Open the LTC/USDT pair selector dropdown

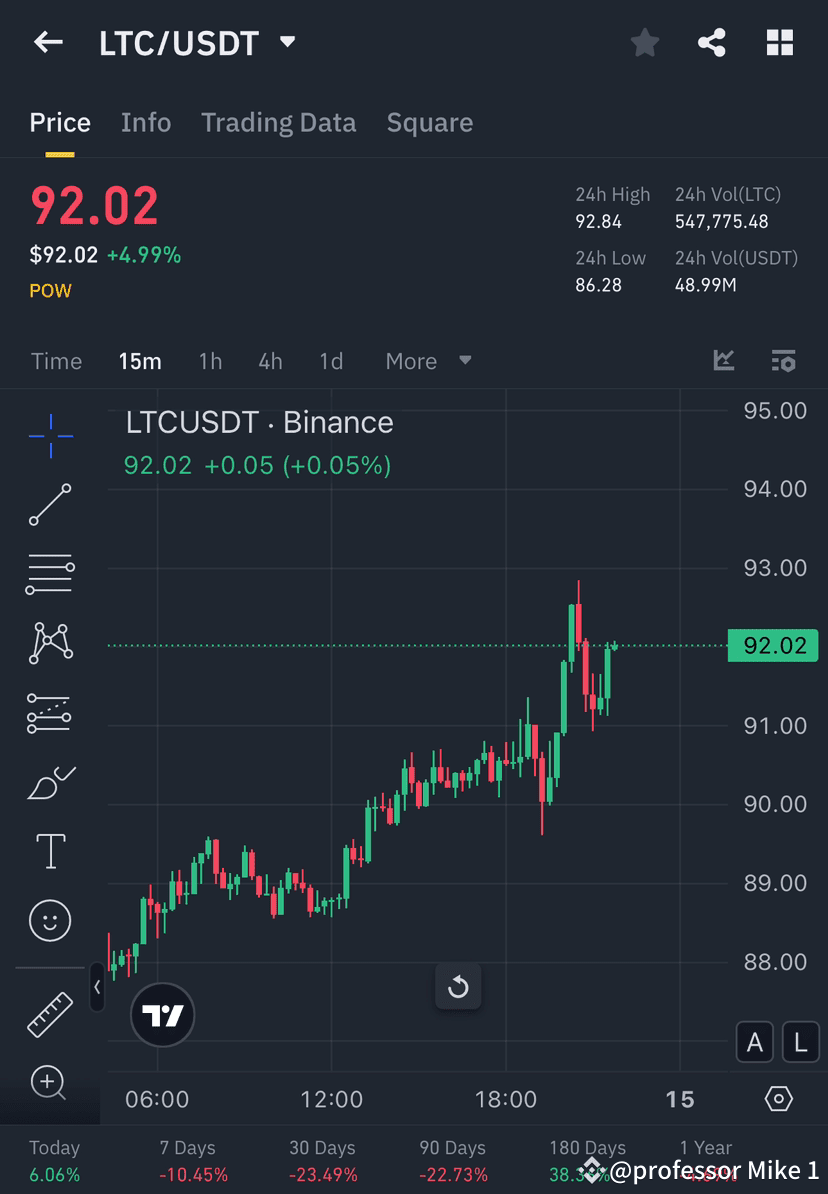point(287,43)
